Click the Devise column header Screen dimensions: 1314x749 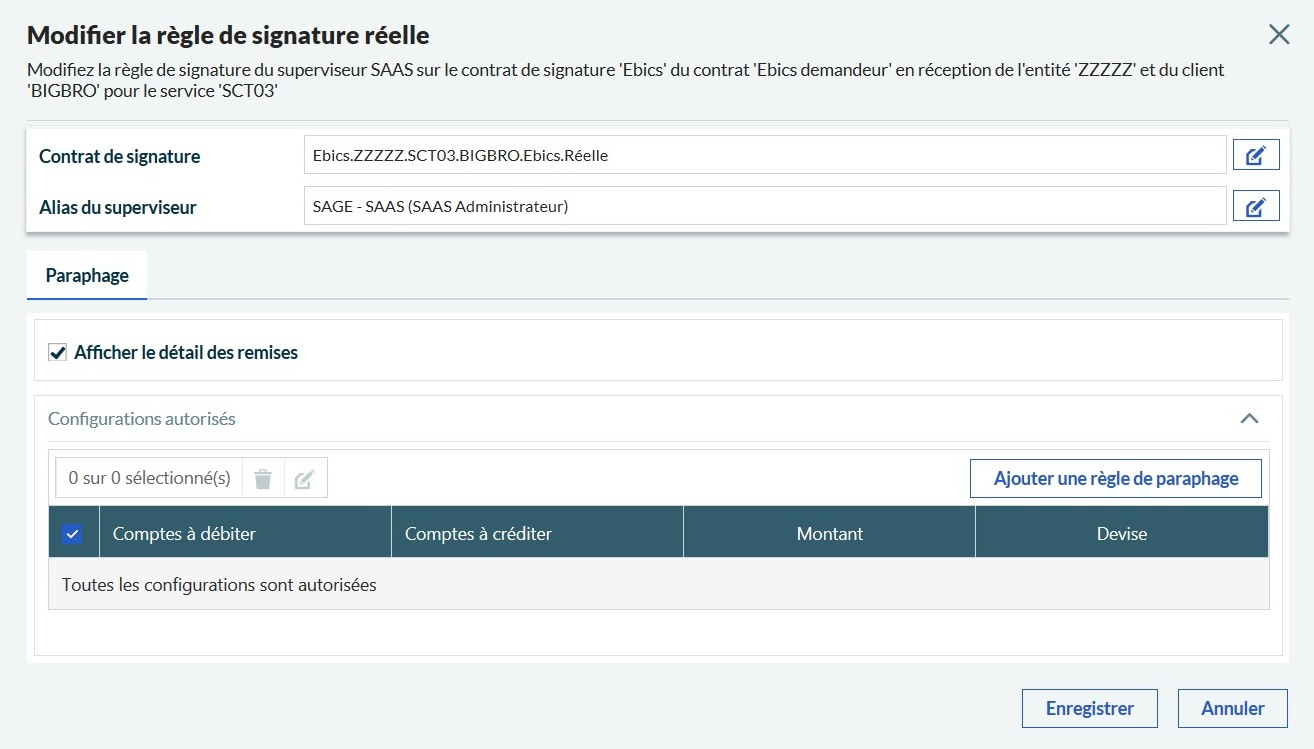coord(1121,534)
